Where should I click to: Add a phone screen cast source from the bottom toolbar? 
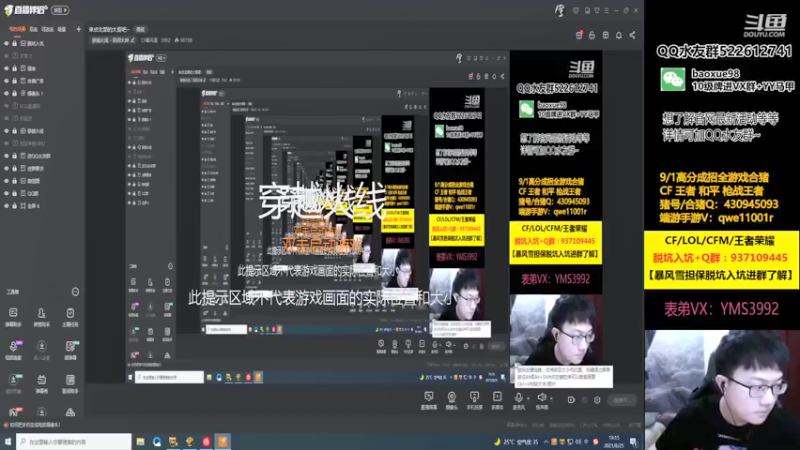point(474,400)
